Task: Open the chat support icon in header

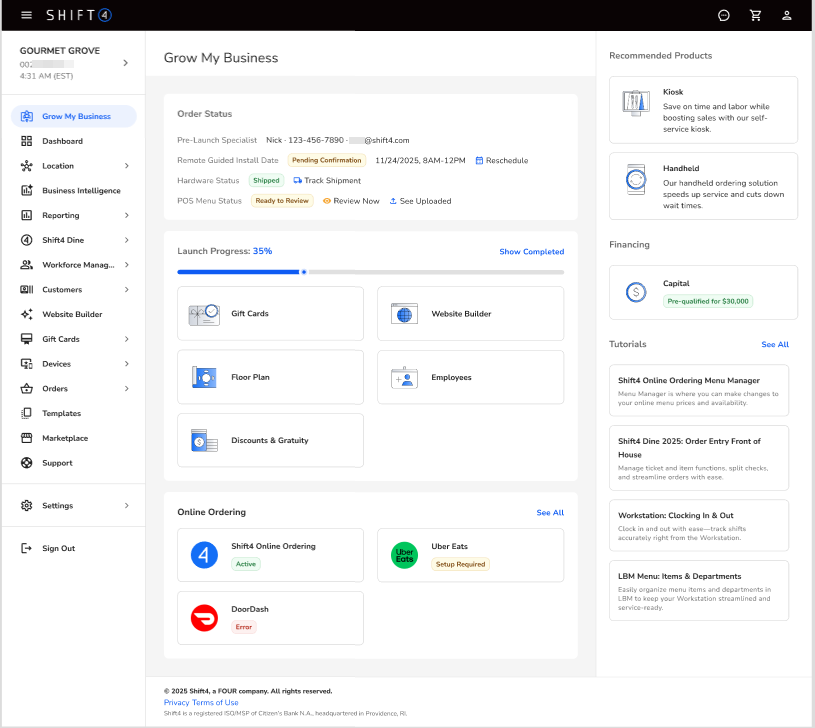Action: [724, 16]
